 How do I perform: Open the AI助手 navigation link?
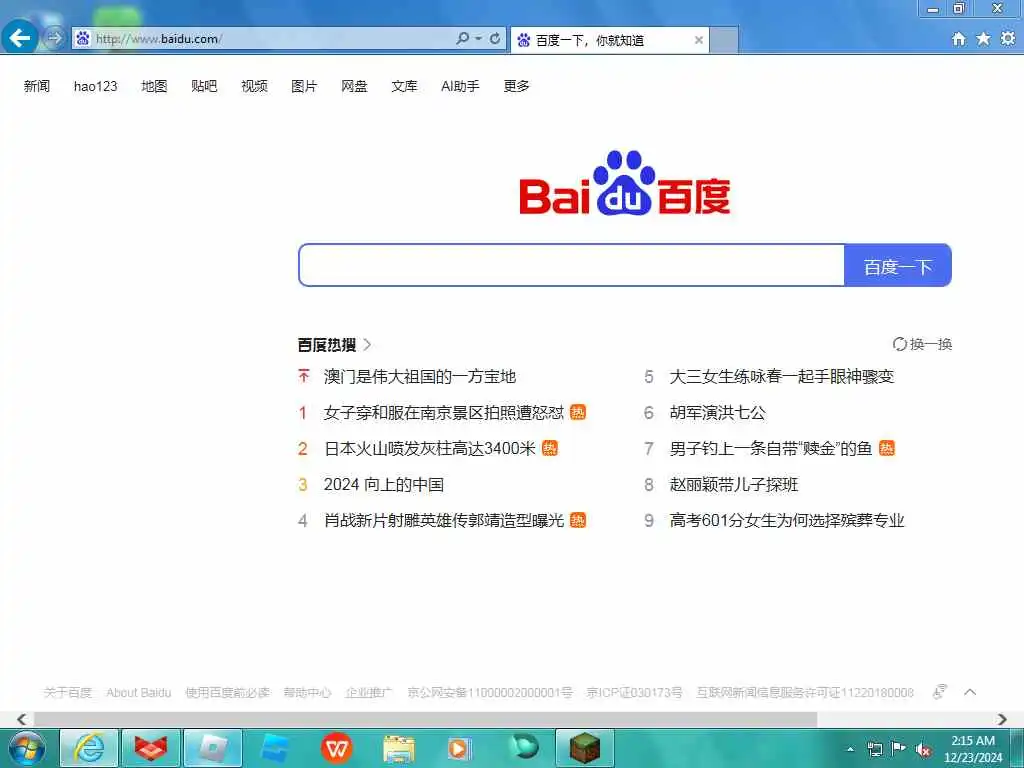tap(460, 86)
